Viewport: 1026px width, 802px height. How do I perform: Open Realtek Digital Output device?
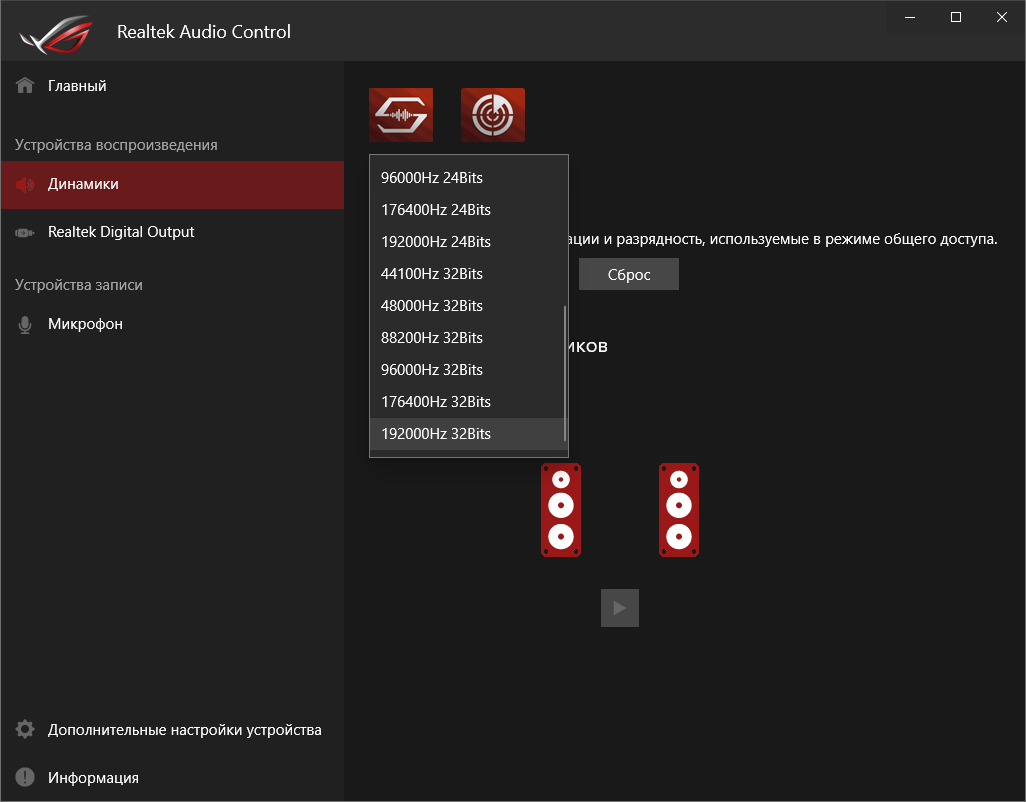coord(172,232)
